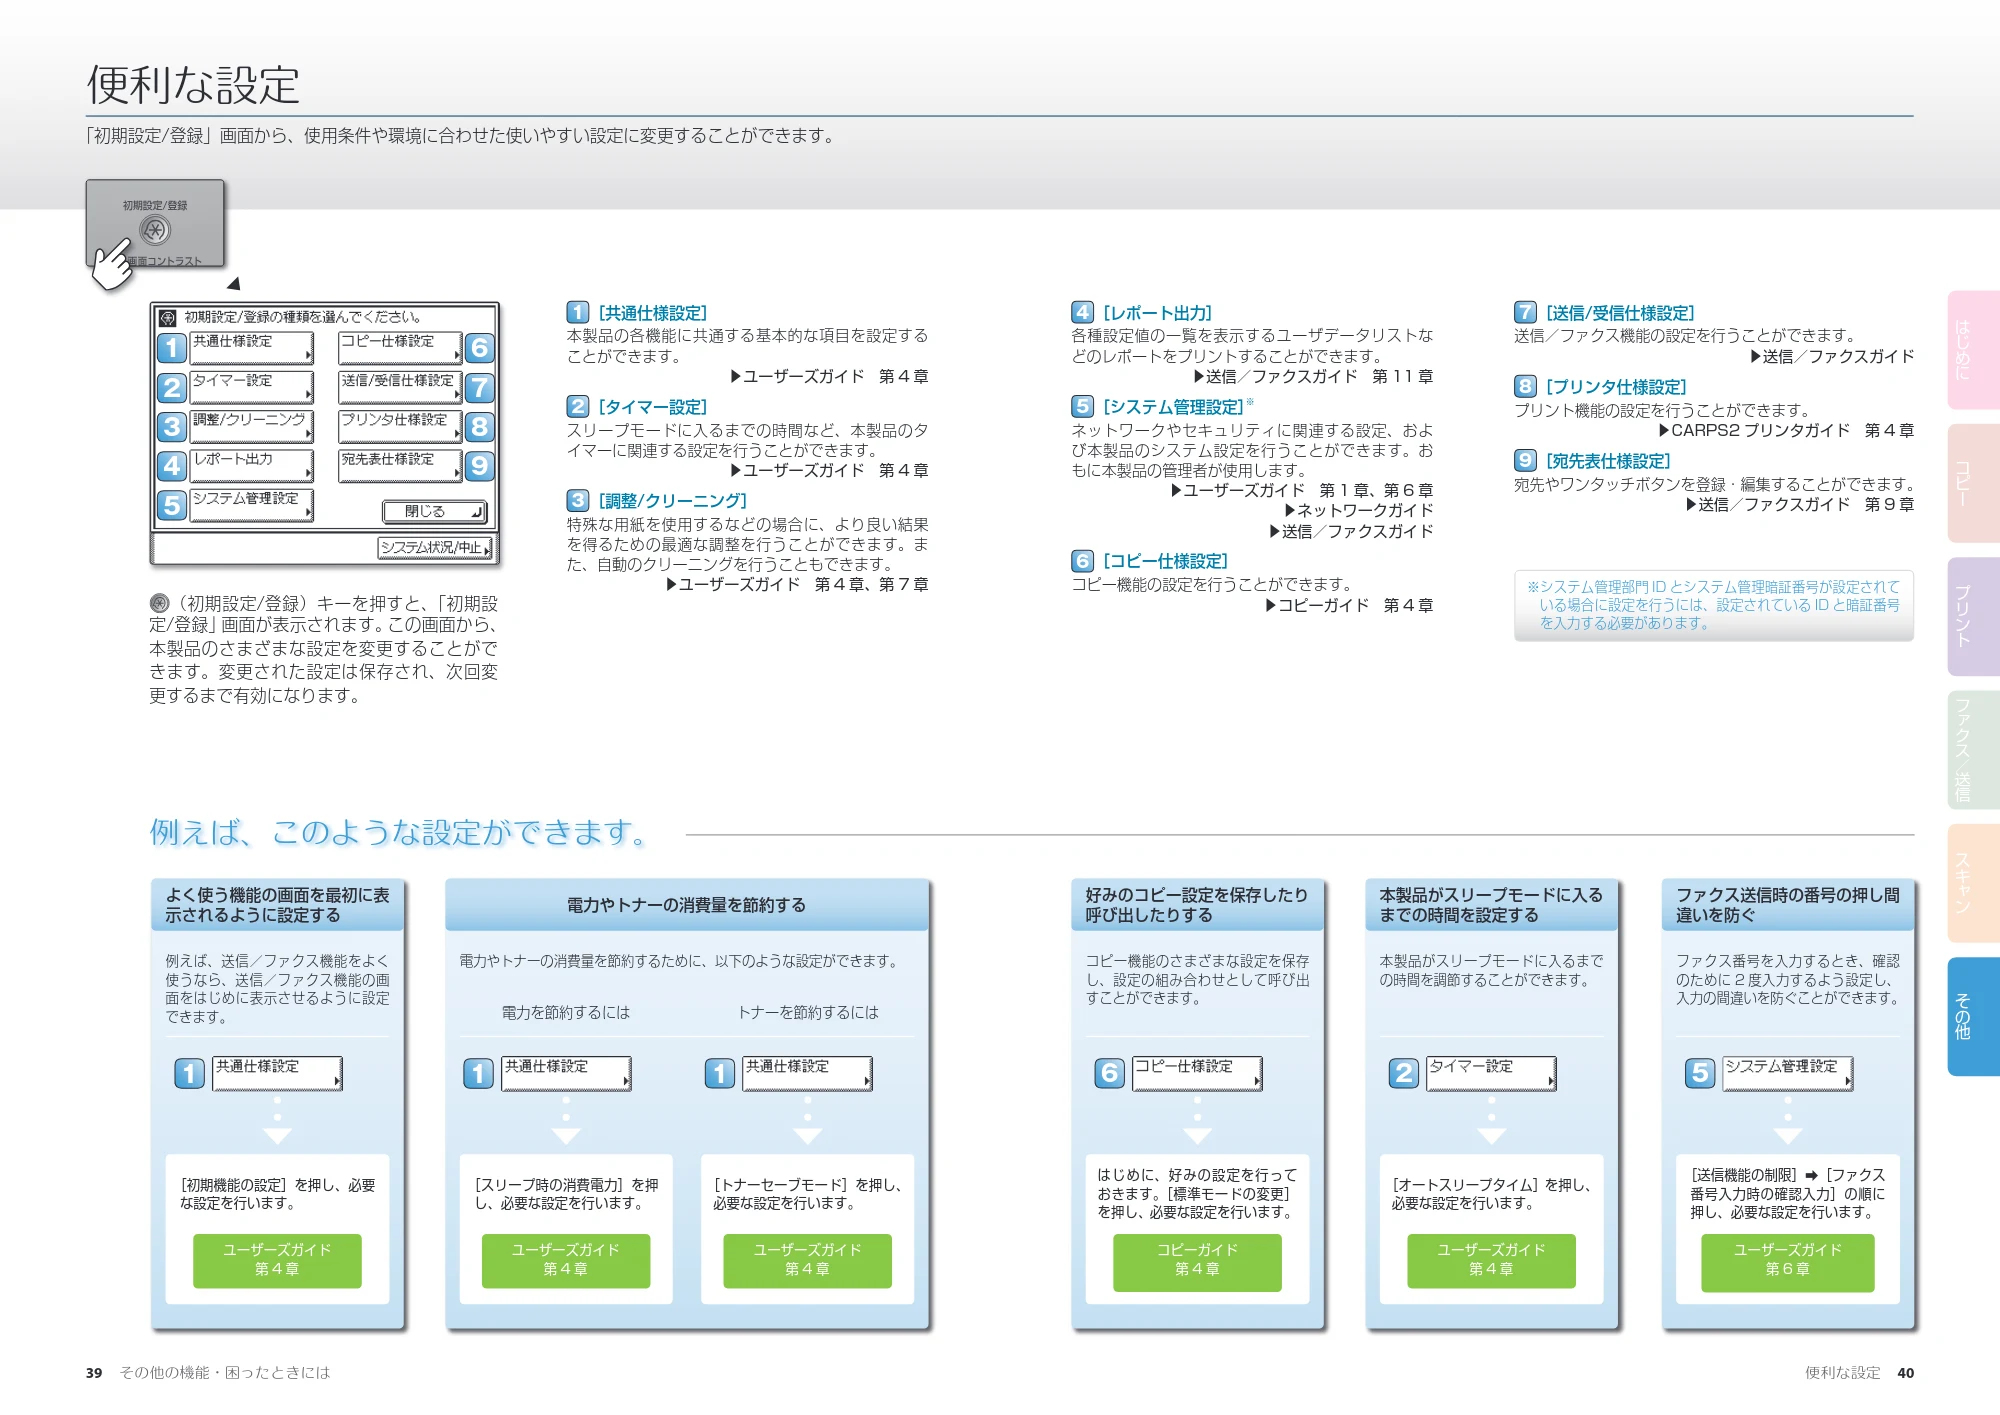Open the はじめに side tab

[x=1973, y=349]
